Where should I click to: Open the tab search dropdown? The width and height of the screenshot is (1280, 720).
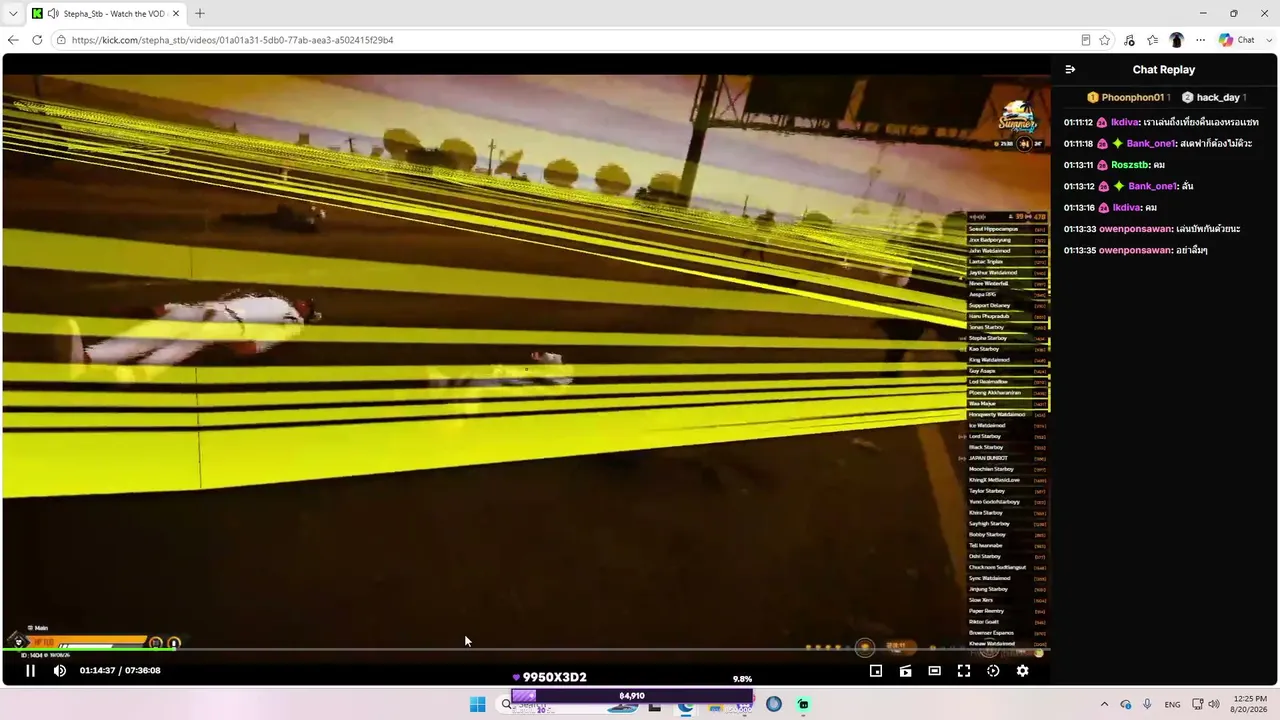click(x=13, y=14)
